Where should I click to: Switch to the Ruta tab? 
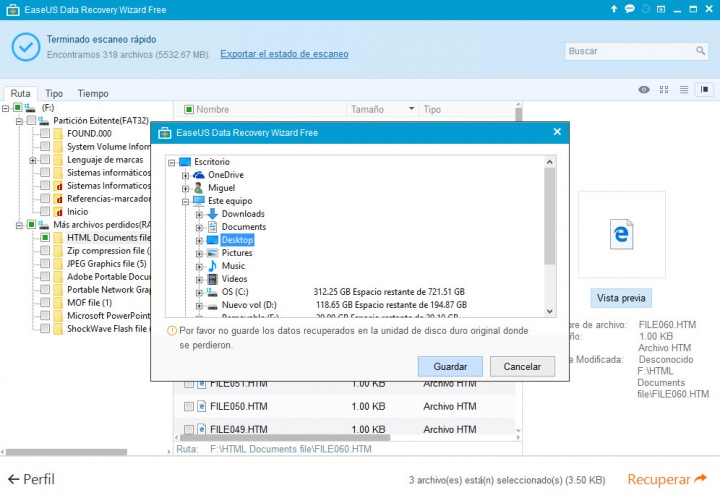(20, 93)
